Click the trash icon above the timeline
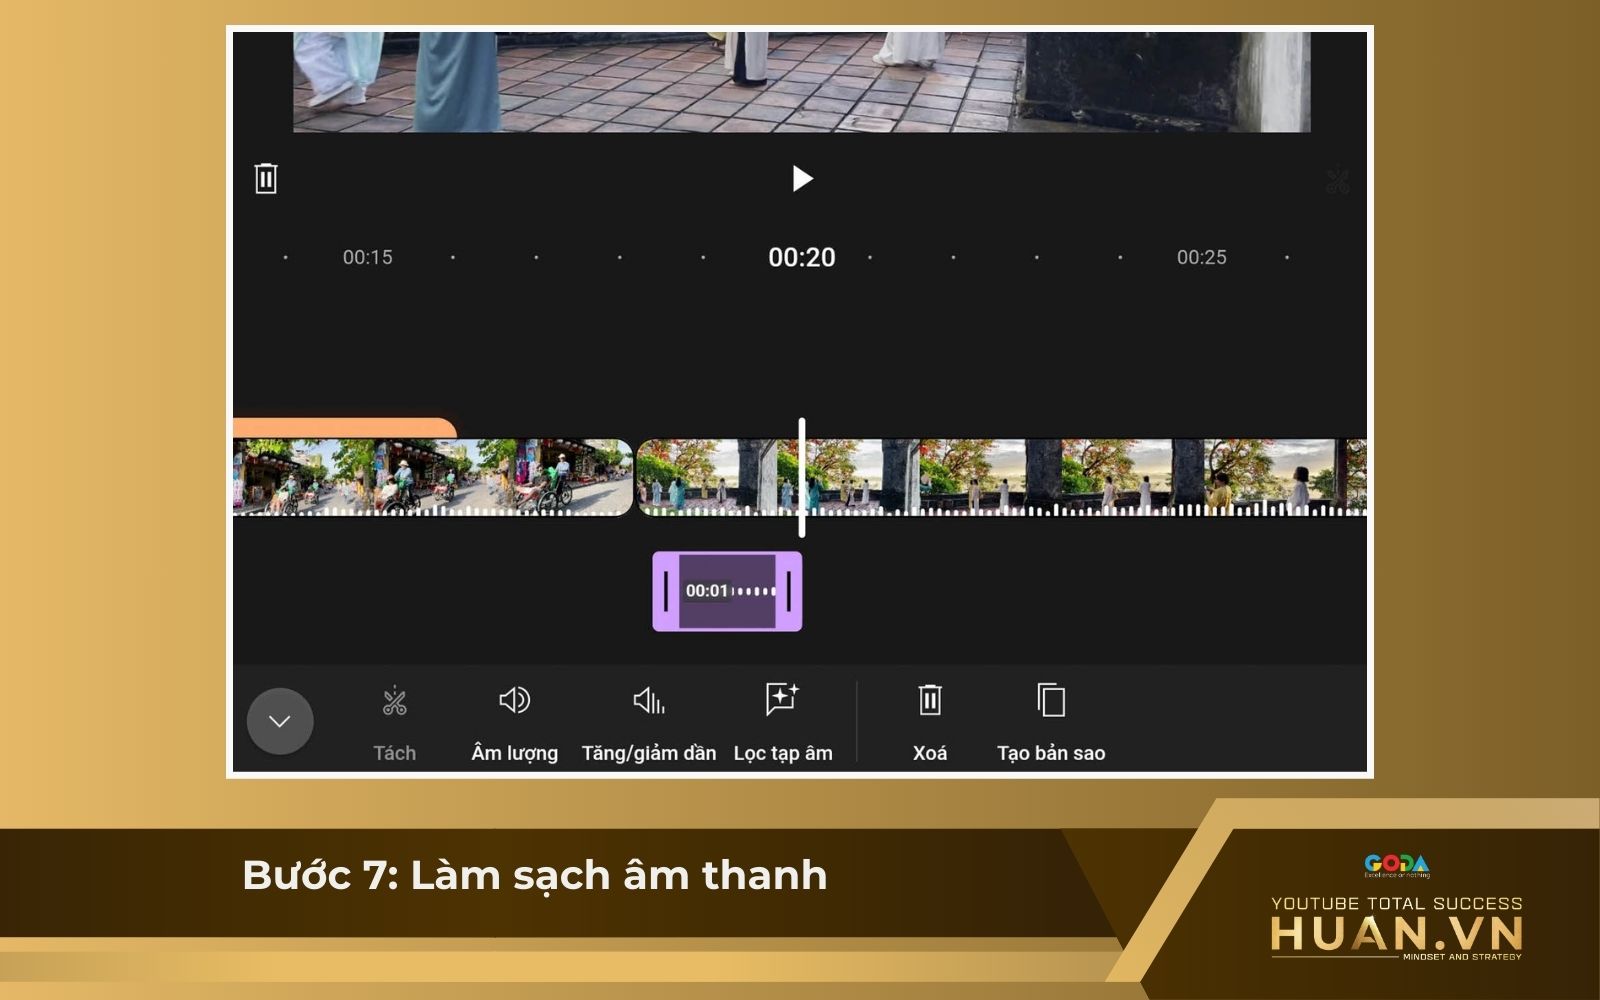Viewport: 1600px width, 1000px height. click(266, 177)
